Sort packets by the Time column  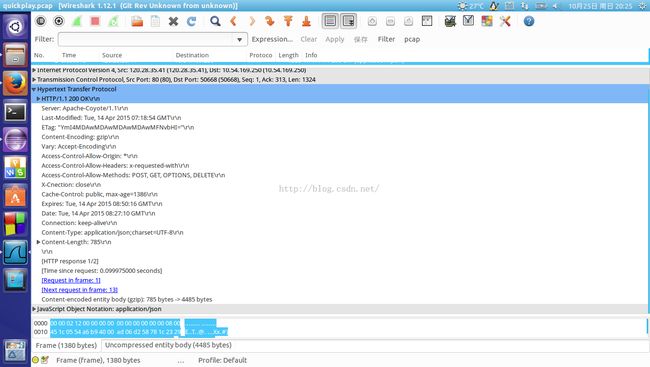(x=69, y=55)
